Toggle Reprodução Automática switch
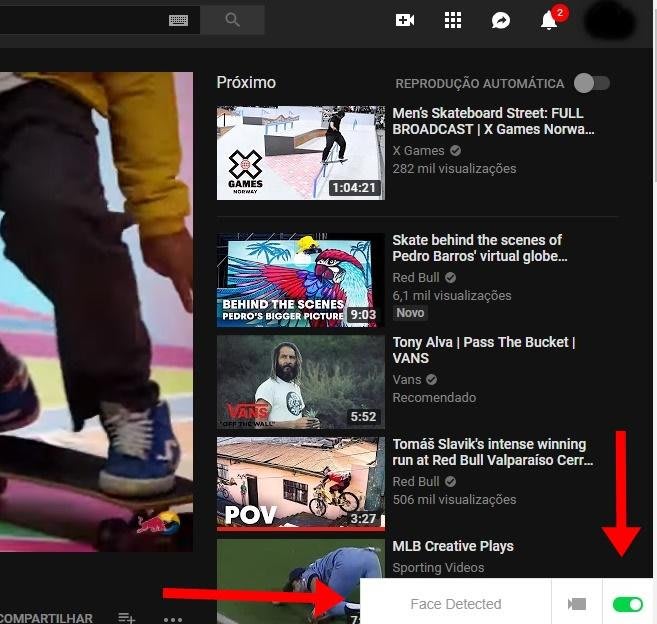This screenshot has width=657, height=624. tap(591, 83)
